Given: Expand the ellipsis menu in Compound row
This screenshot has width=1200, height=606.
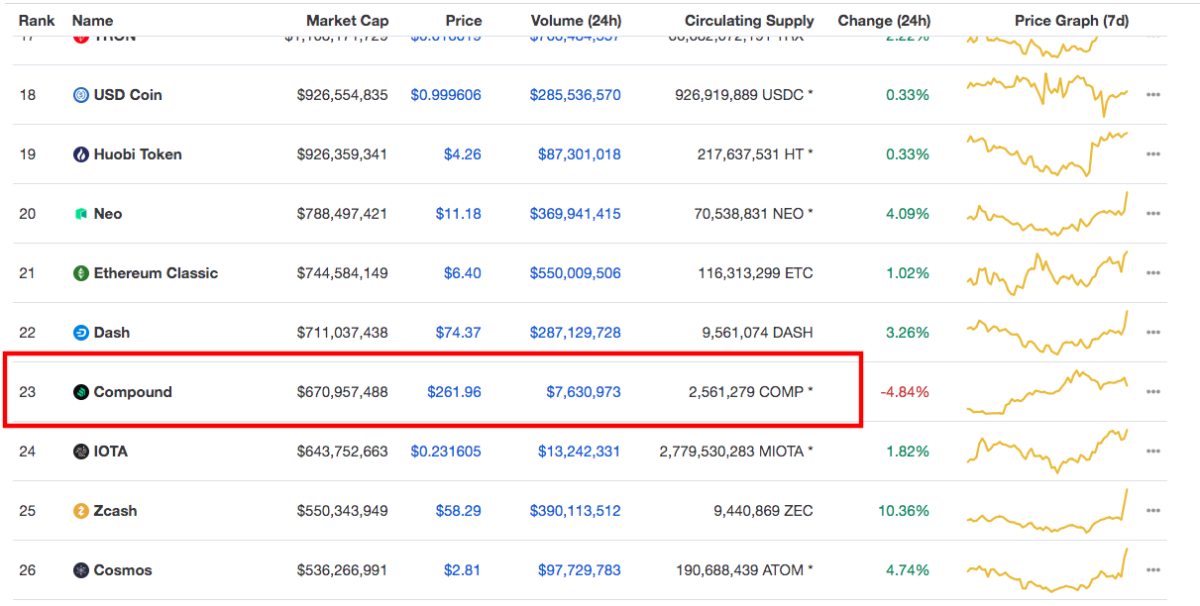Looking at the screenshot, I should [x=1153, y=392].
